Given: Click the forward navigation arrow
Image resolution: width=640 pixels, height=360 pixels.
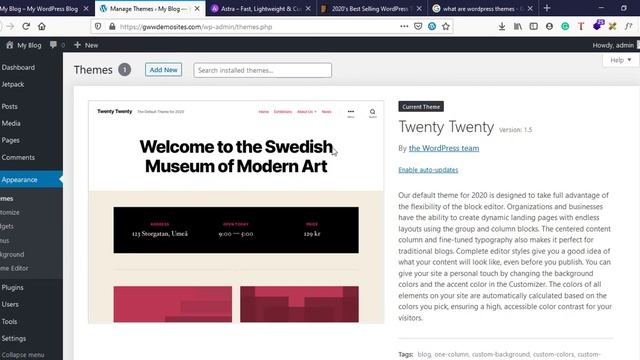Looking at the screenshot, I should pos(10,27).
